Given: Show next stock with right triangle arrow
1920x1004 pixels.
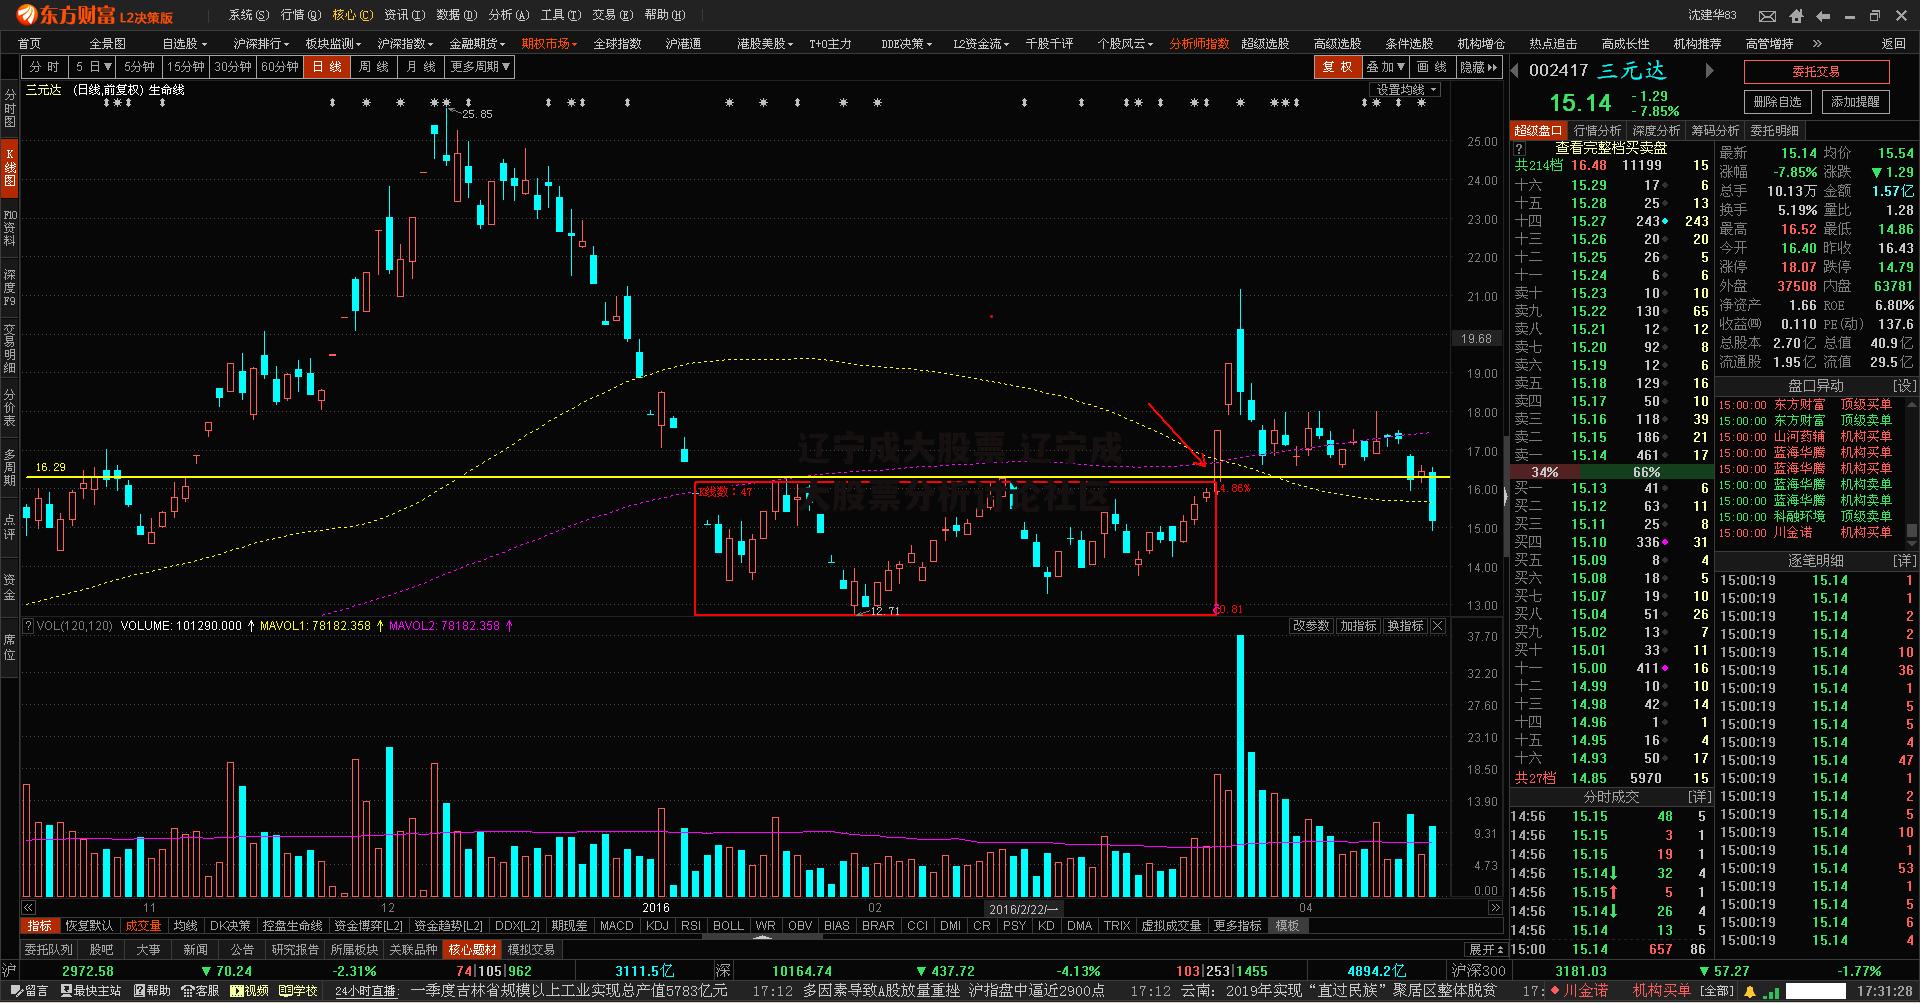Looking at the screenshot, I should point(1709,70).
